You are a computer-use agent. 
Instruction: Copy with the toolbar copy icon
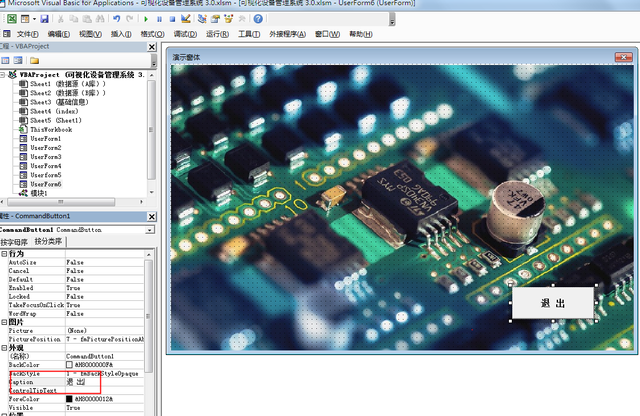[x=73, y=19]
